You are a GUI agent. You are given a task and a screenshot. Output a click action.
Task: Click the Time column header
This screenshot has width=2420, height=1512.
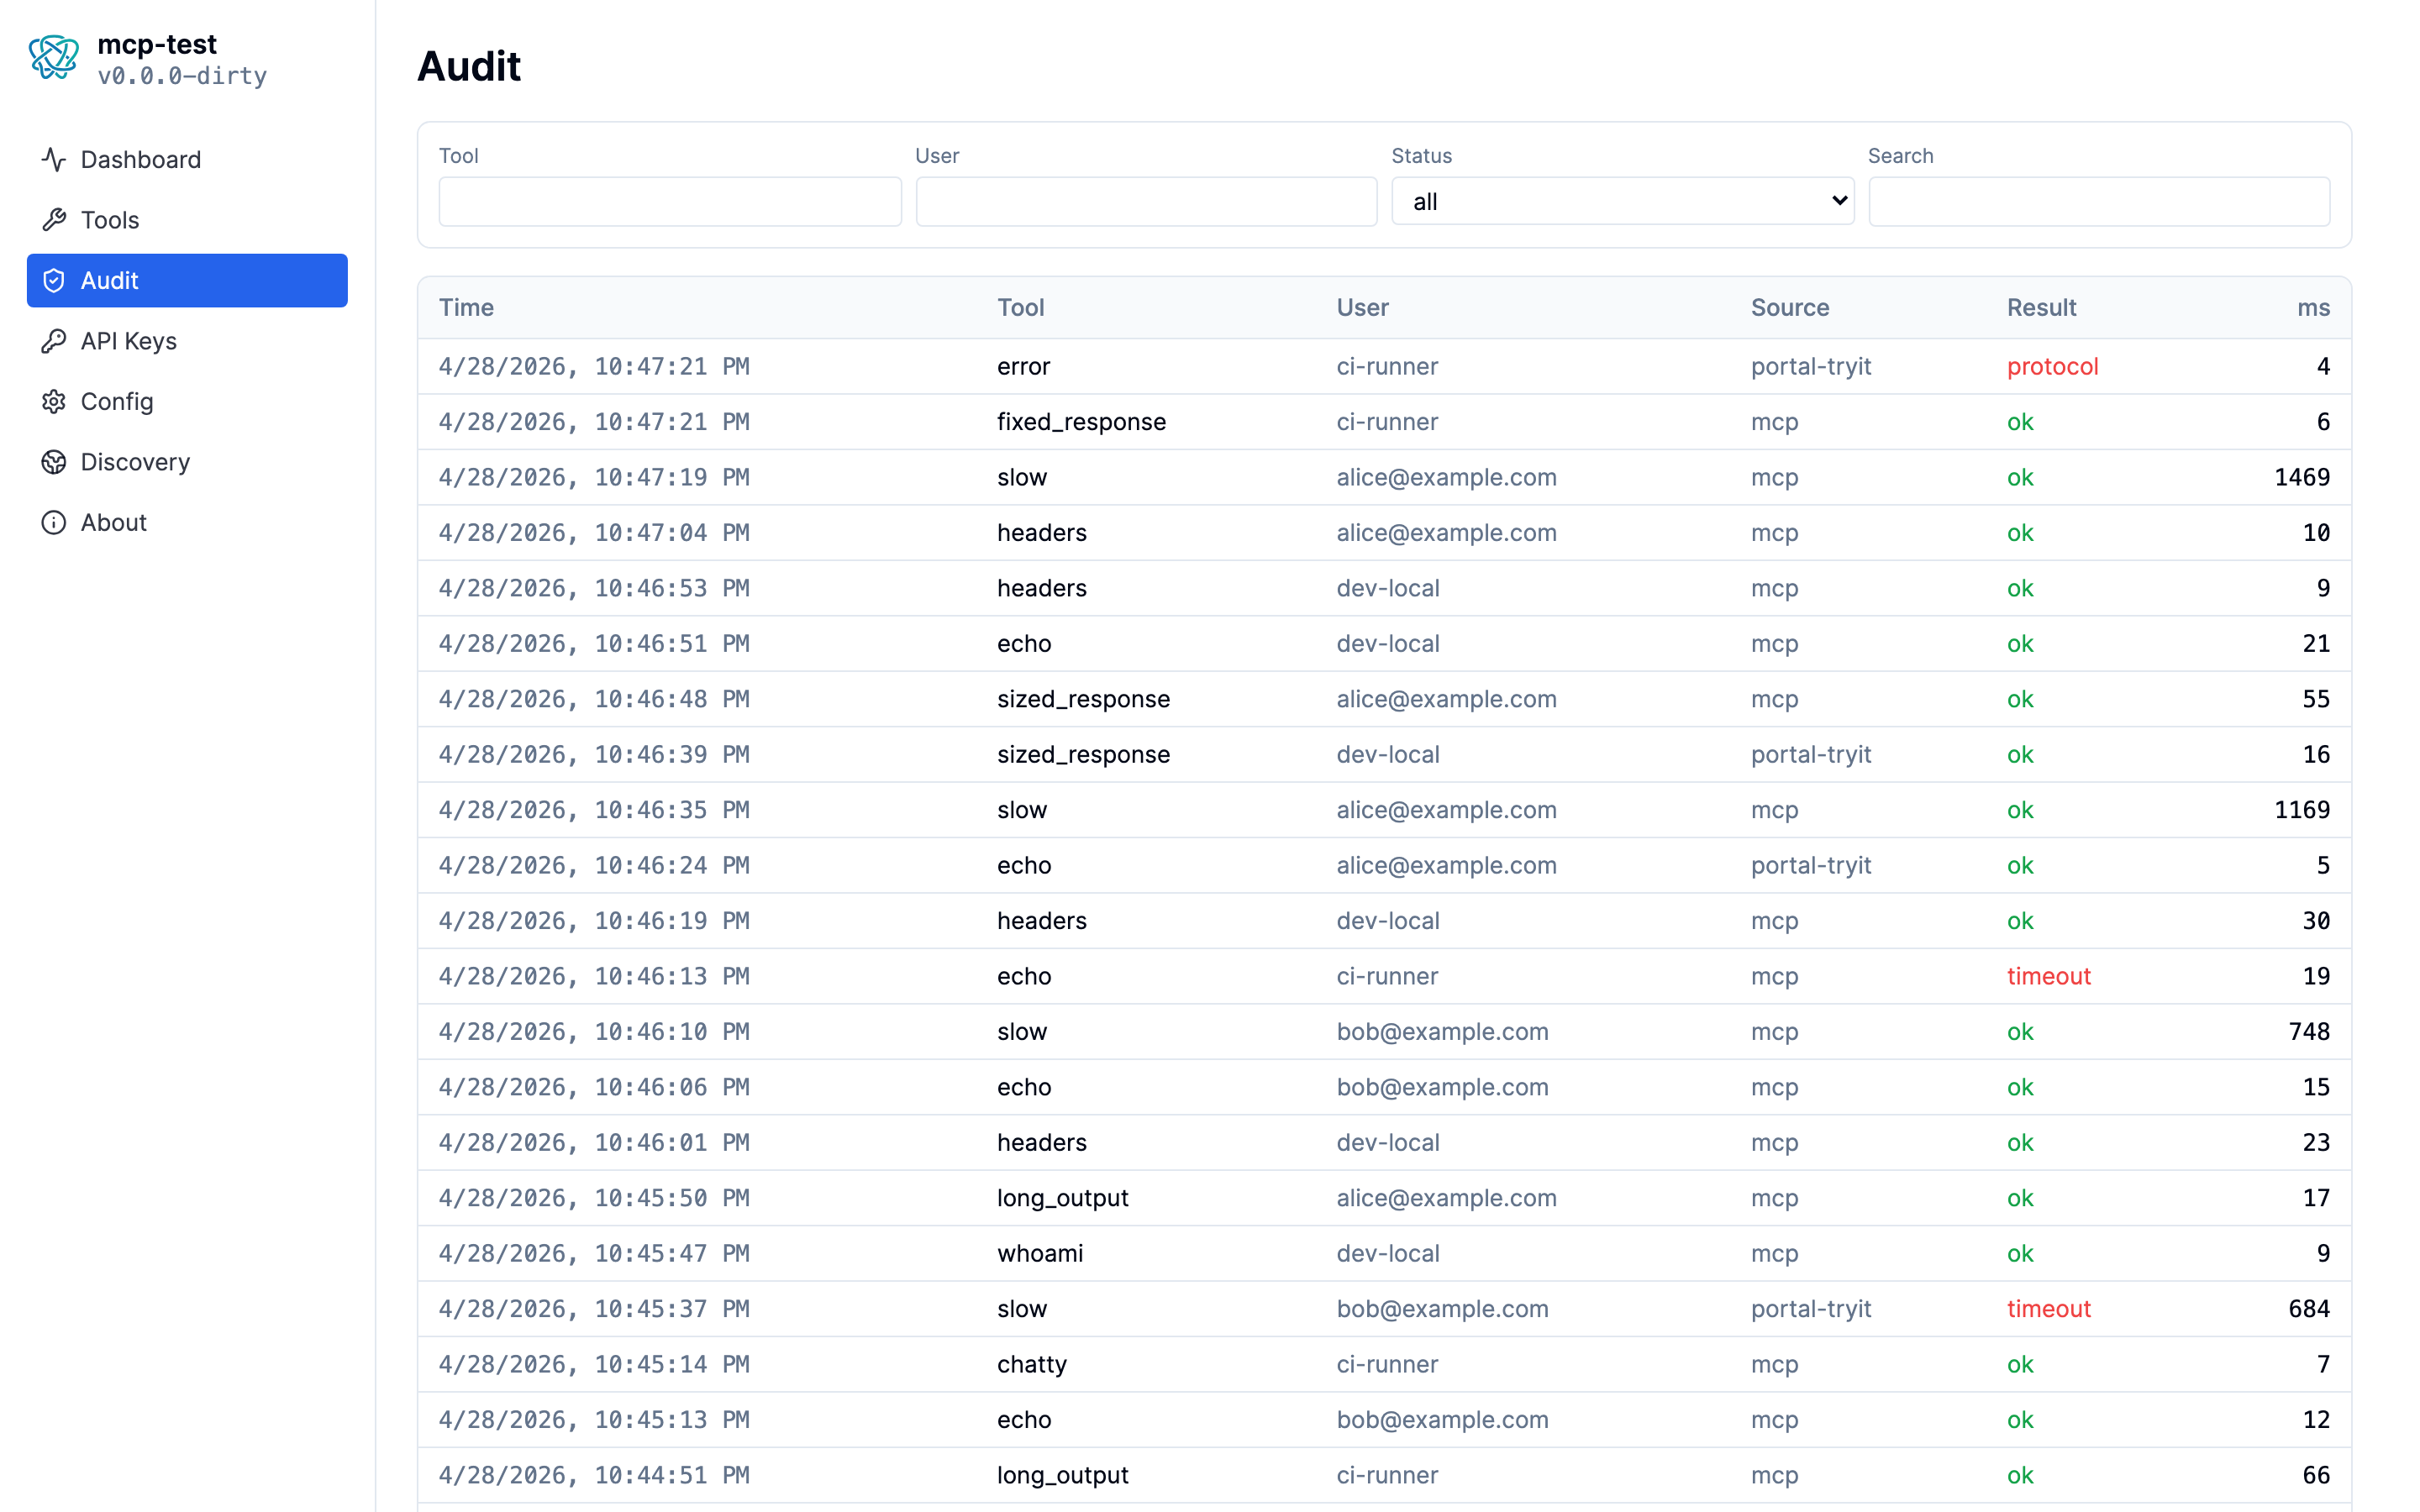point(466,307)
